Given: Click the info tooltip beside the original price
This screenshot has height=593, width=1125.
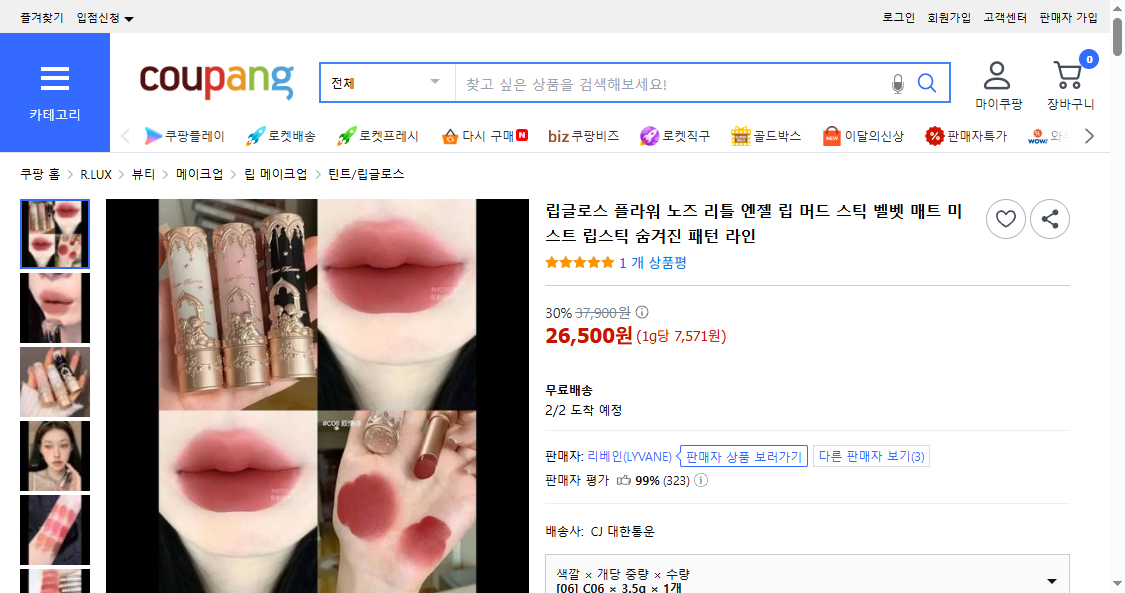Looking at the screenshot, I should click(640, 312).
